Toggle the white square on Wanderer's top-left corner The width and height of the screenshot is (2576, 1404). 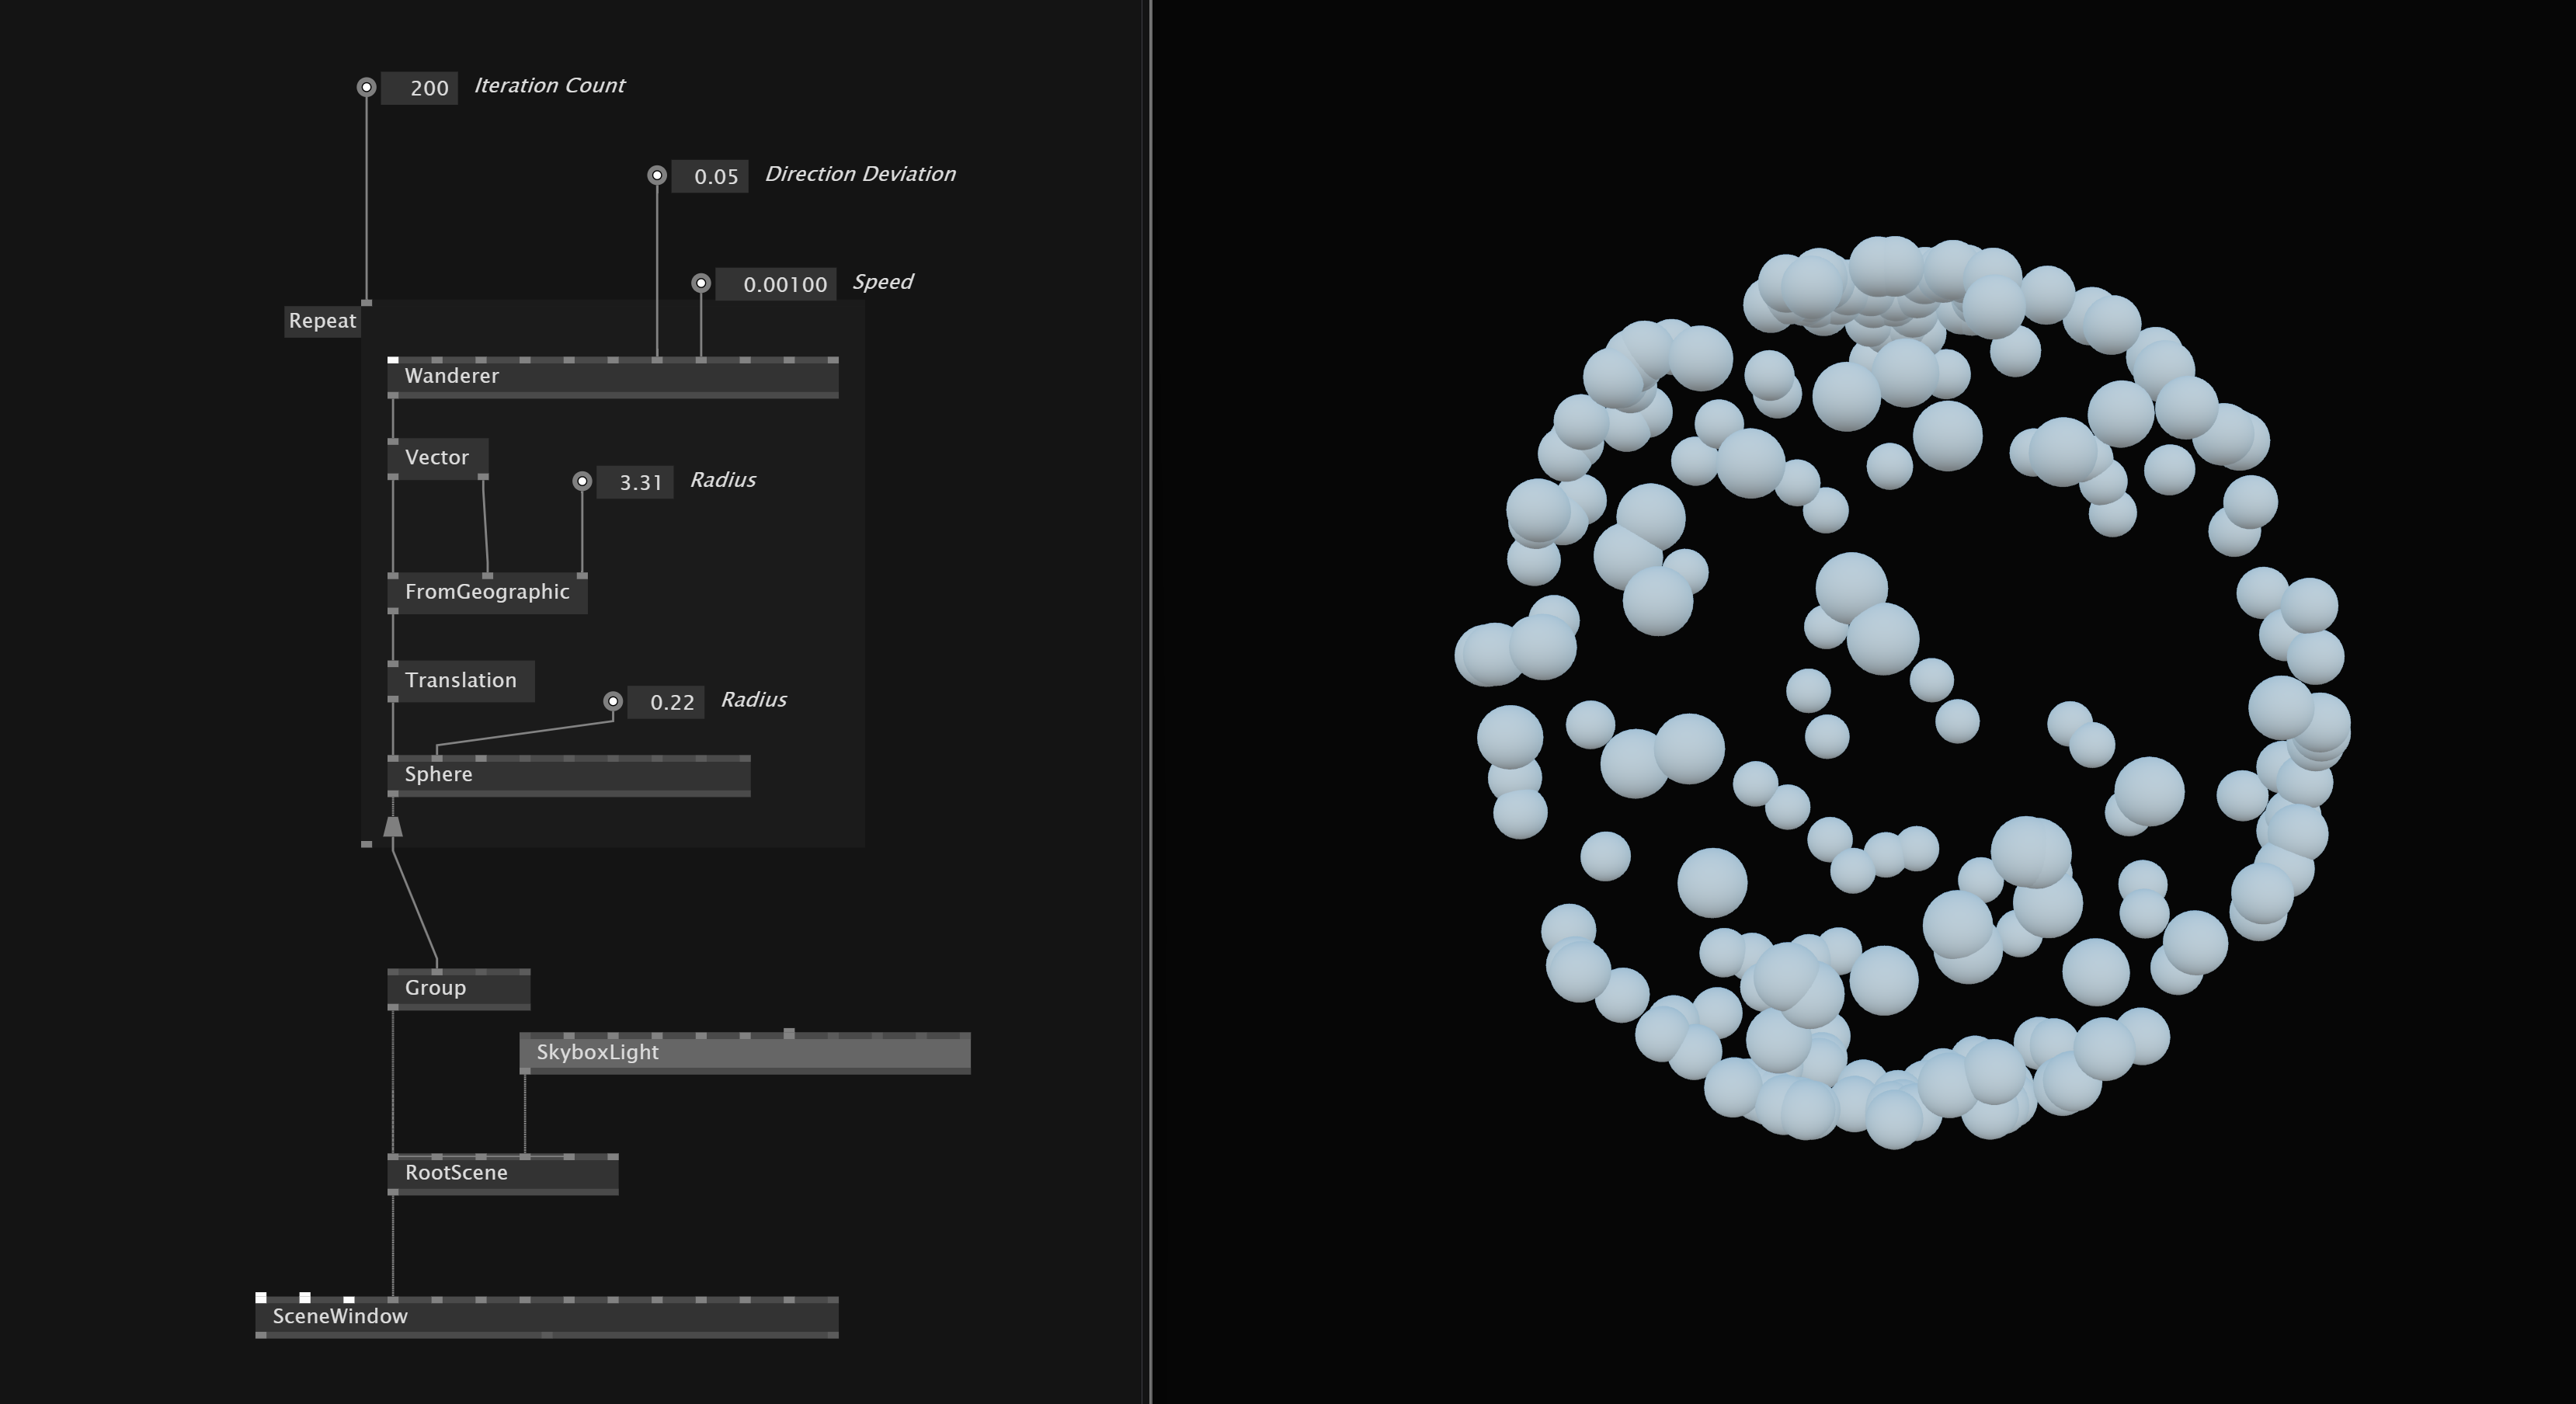393,360
